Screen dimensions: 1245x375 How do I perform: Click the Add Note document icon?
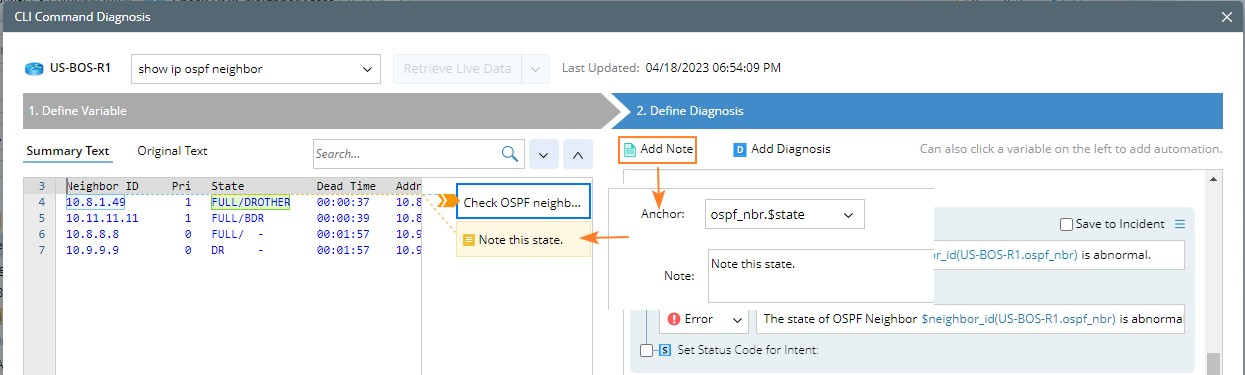pos(630,150)
